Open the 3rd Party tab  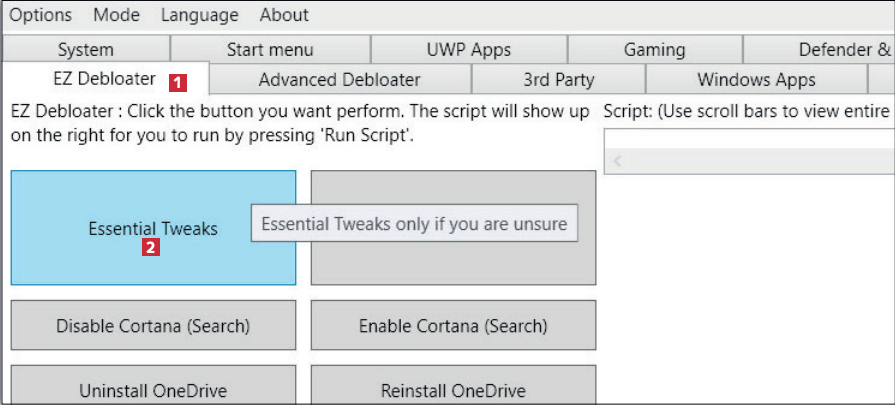coord(558,80)
